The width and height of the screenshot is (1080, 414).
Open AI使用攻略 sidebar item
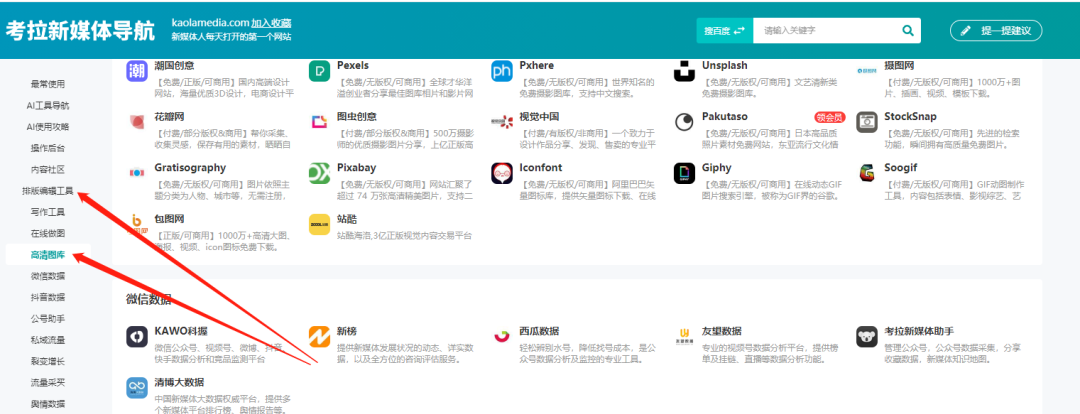pyautogui.click(x=48, y=127)
